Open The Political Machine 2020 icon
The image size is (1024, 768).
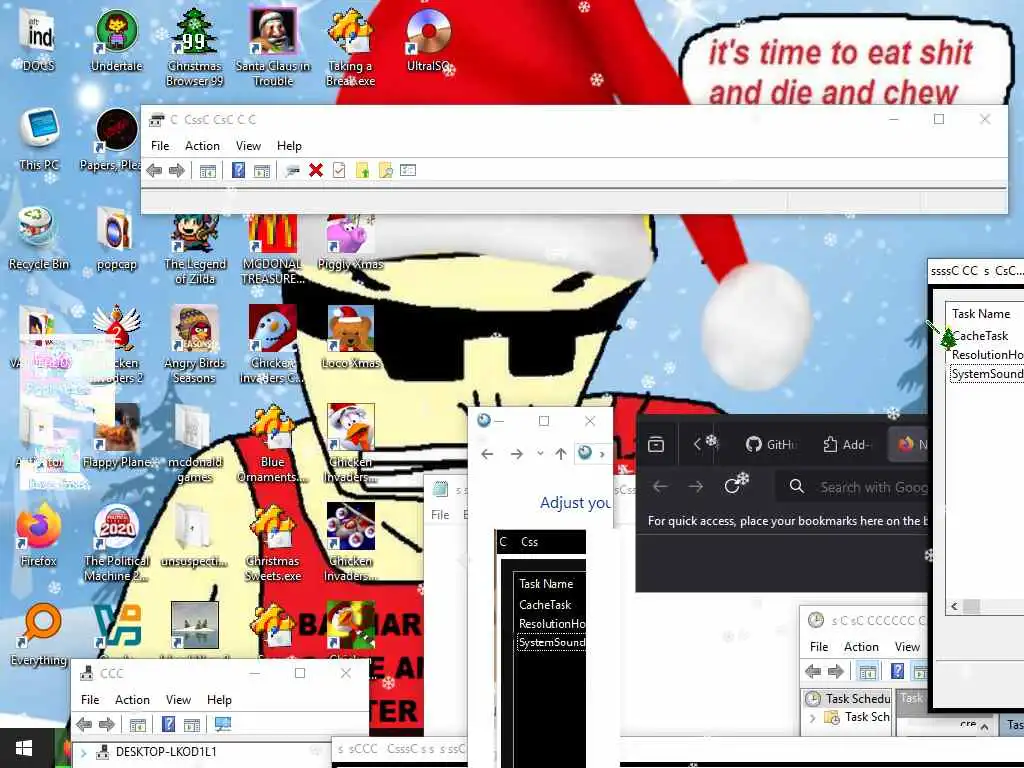116,543
